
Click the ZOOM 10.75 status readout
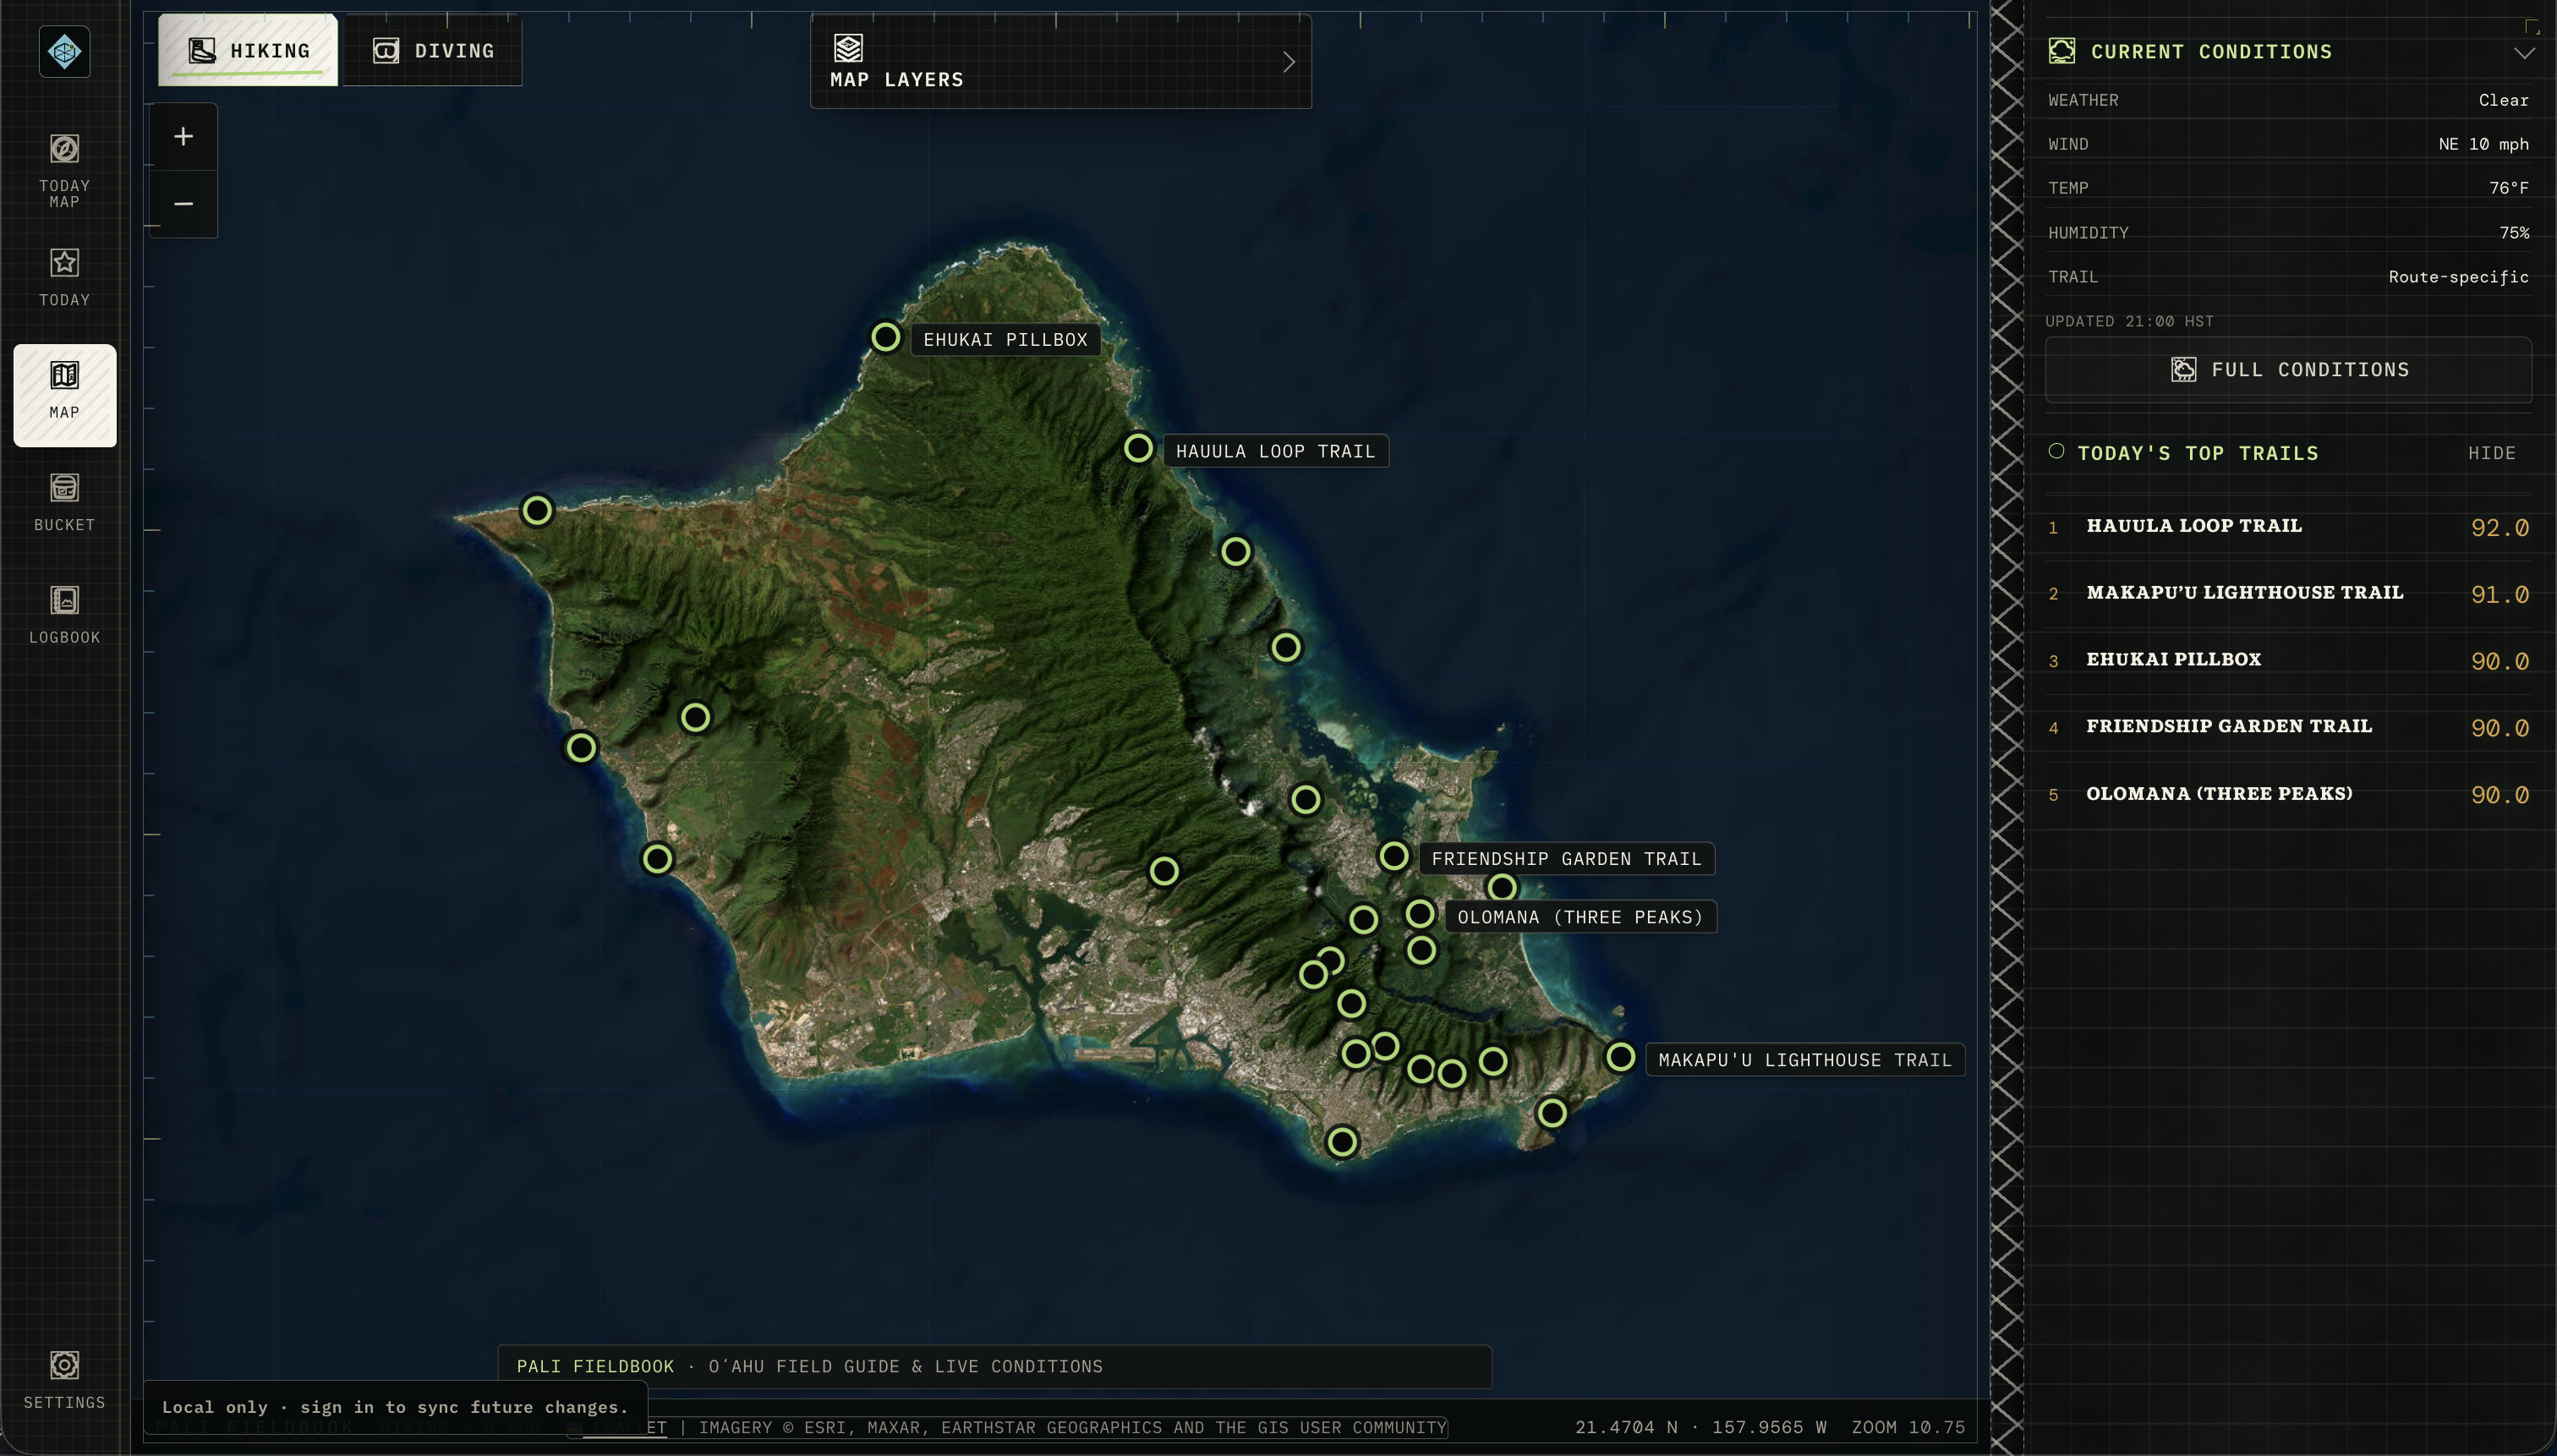click(x=1908, y=1428)
